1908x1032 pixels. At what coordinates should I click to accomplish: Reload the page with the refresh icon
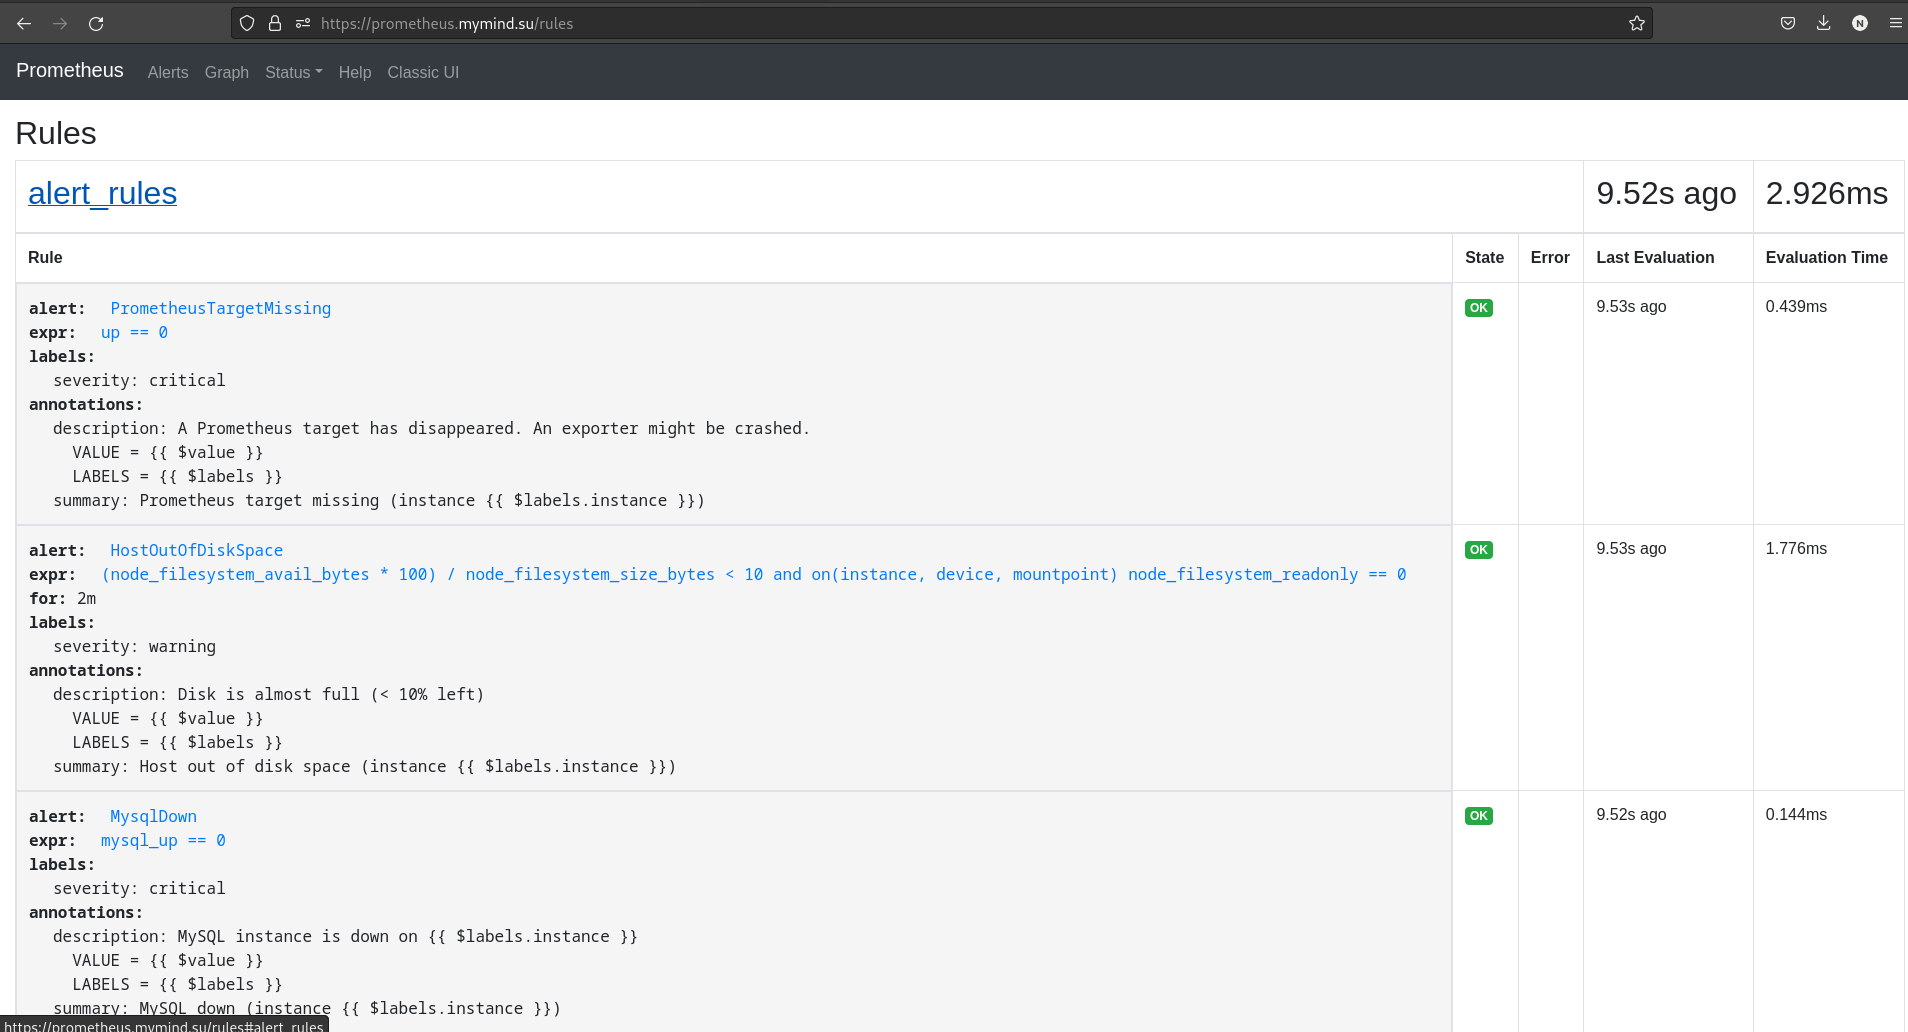(96, 23)
